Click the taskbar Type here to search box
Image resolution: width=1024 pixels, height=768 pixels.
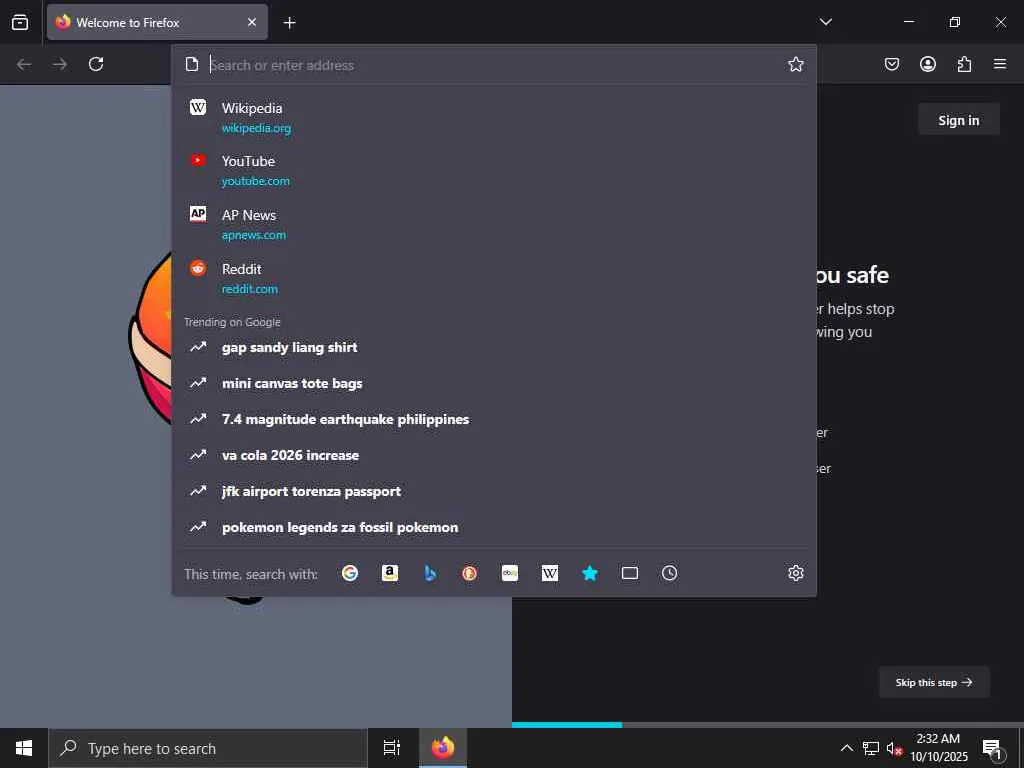coord(208,748)
